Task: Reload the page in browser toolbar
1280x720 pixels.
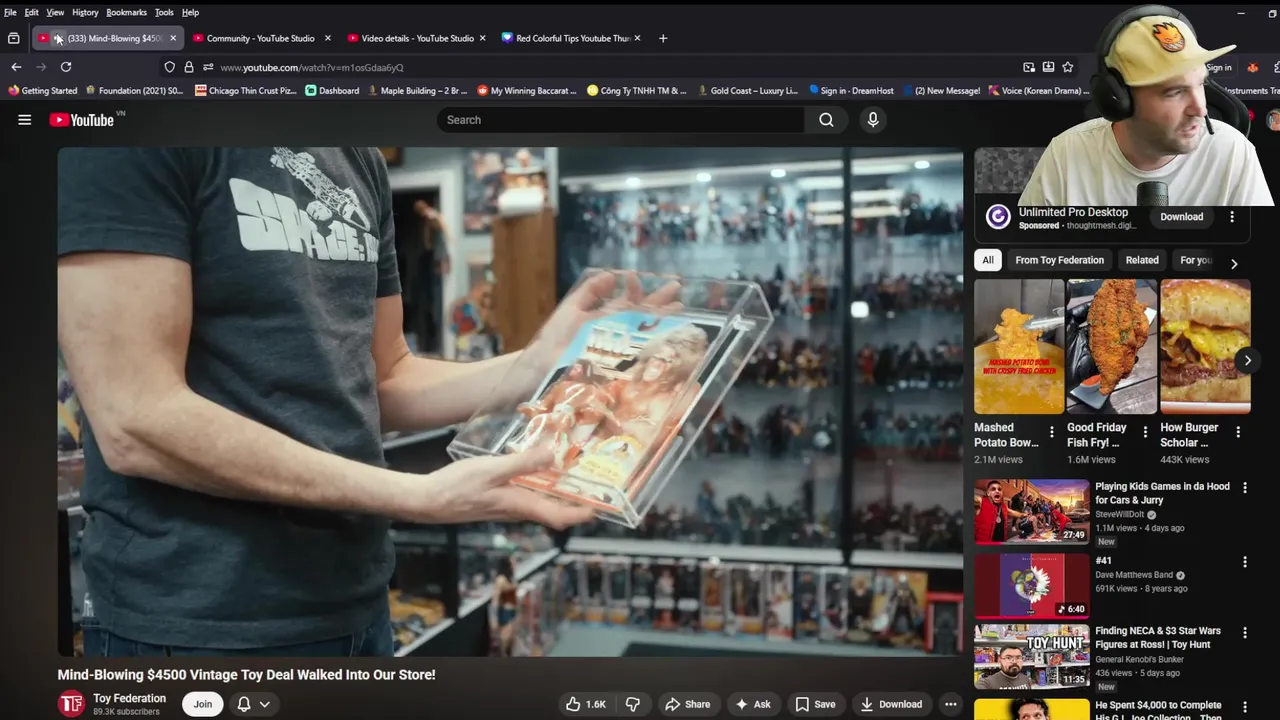Action: point(66,67)
